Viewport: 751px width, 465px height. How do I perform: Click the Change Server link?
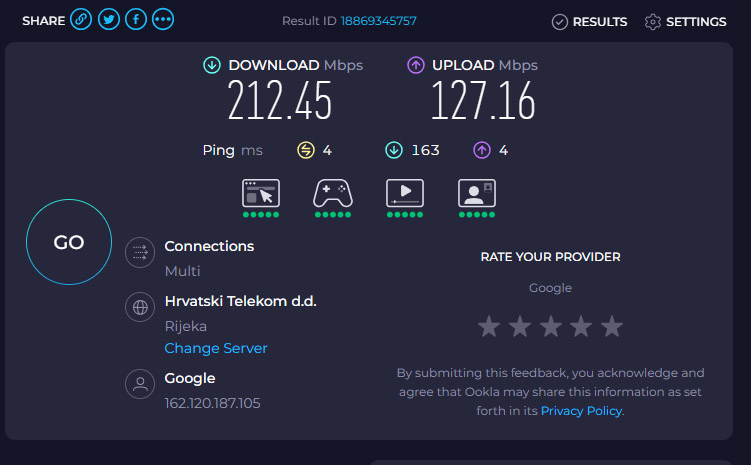[x=216, y=348]
